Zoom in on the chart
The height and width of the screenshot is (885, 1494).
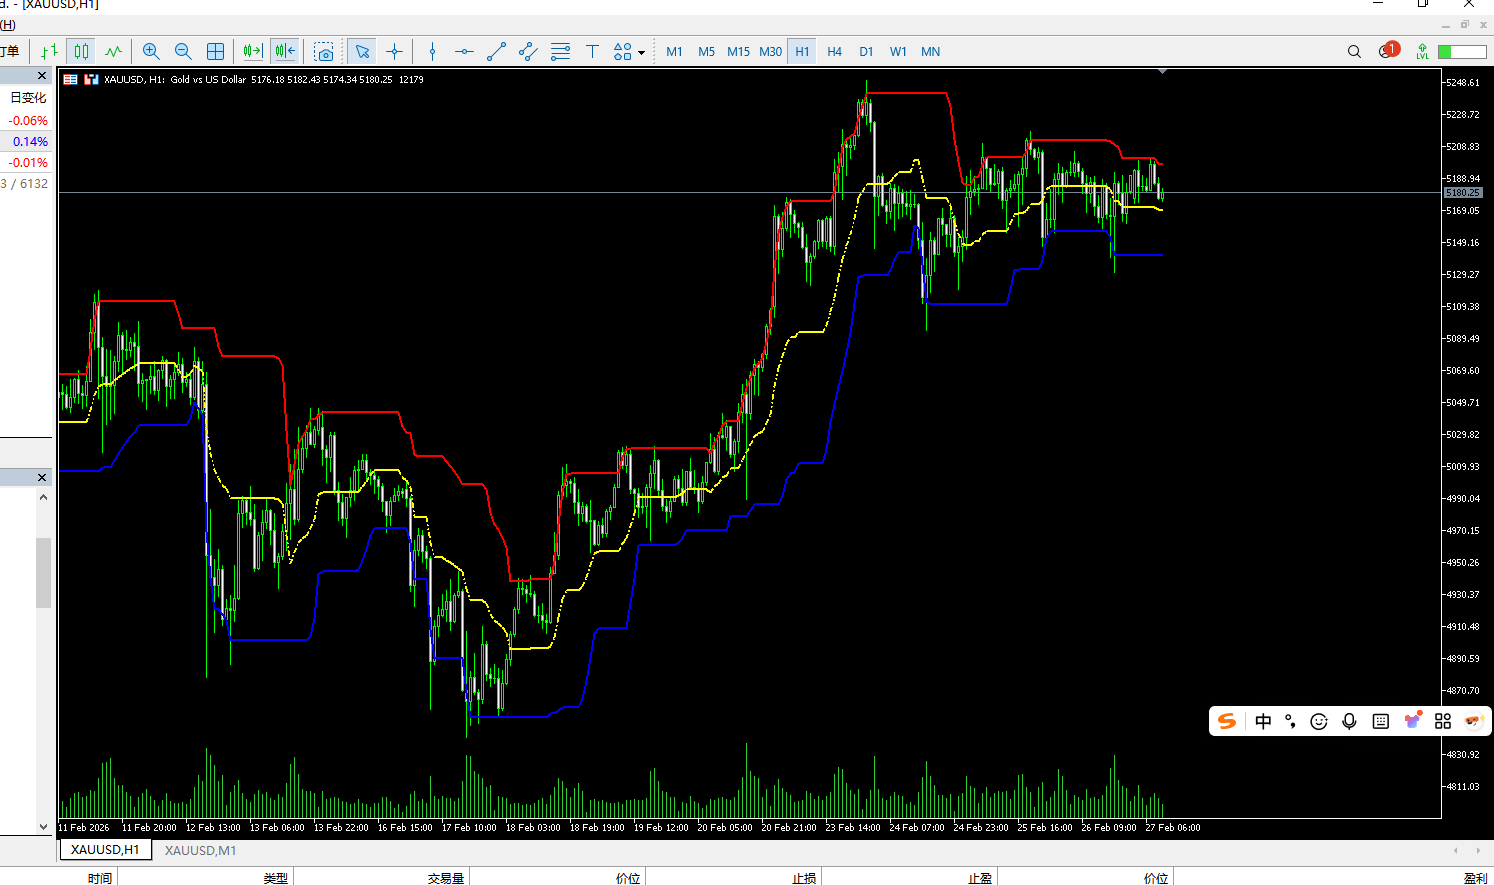(x=151, y=51)
